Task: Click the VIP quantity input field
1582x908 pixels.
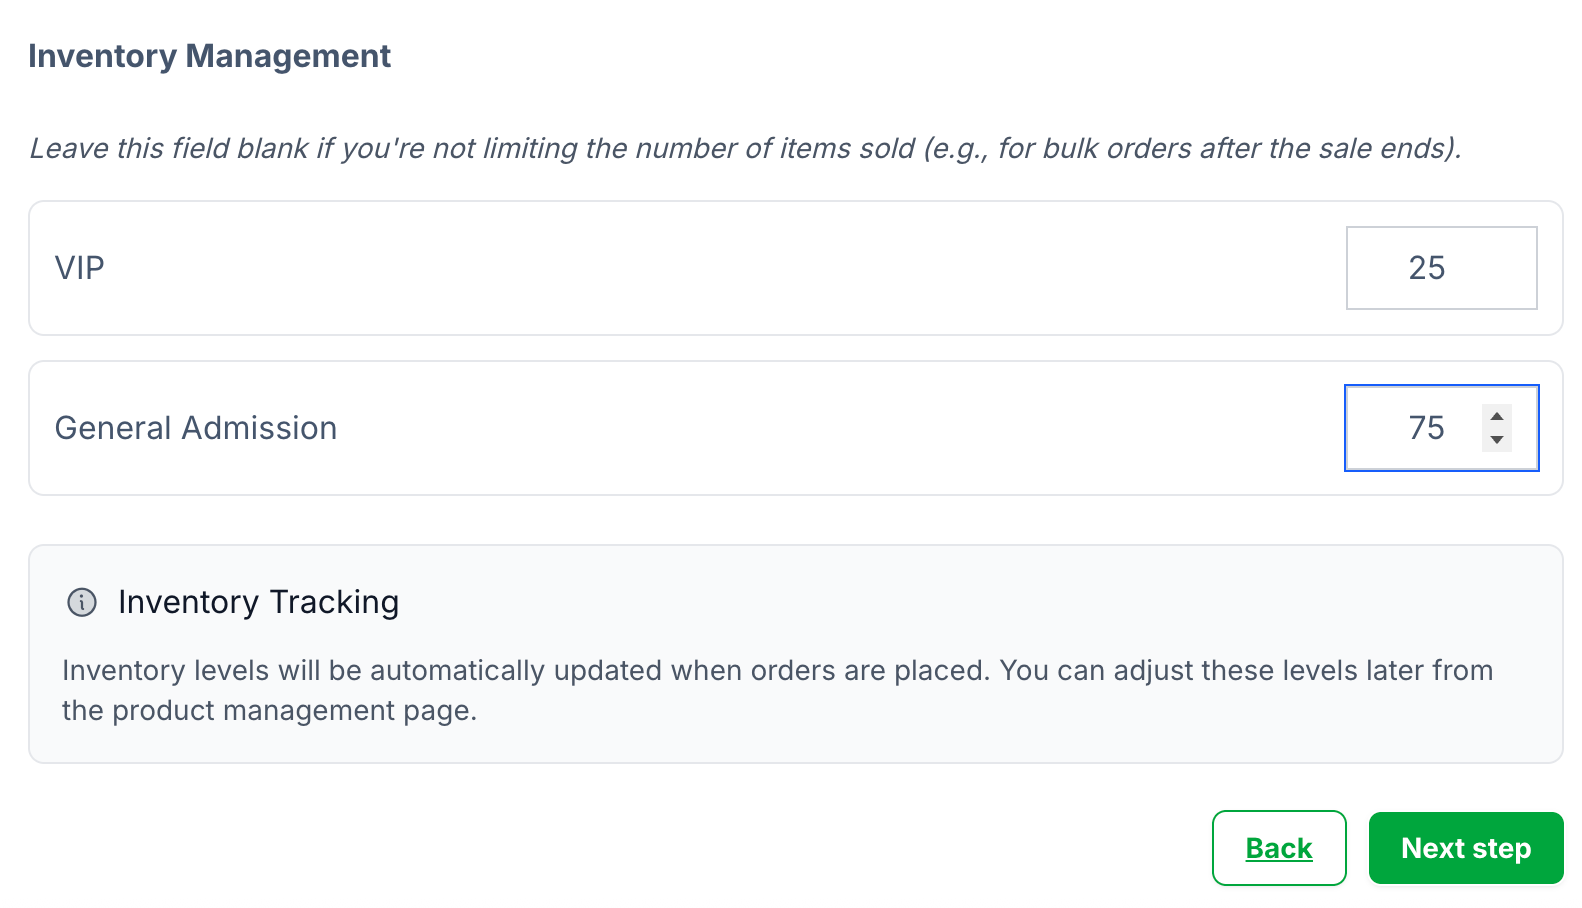Action: [1440, 268]
